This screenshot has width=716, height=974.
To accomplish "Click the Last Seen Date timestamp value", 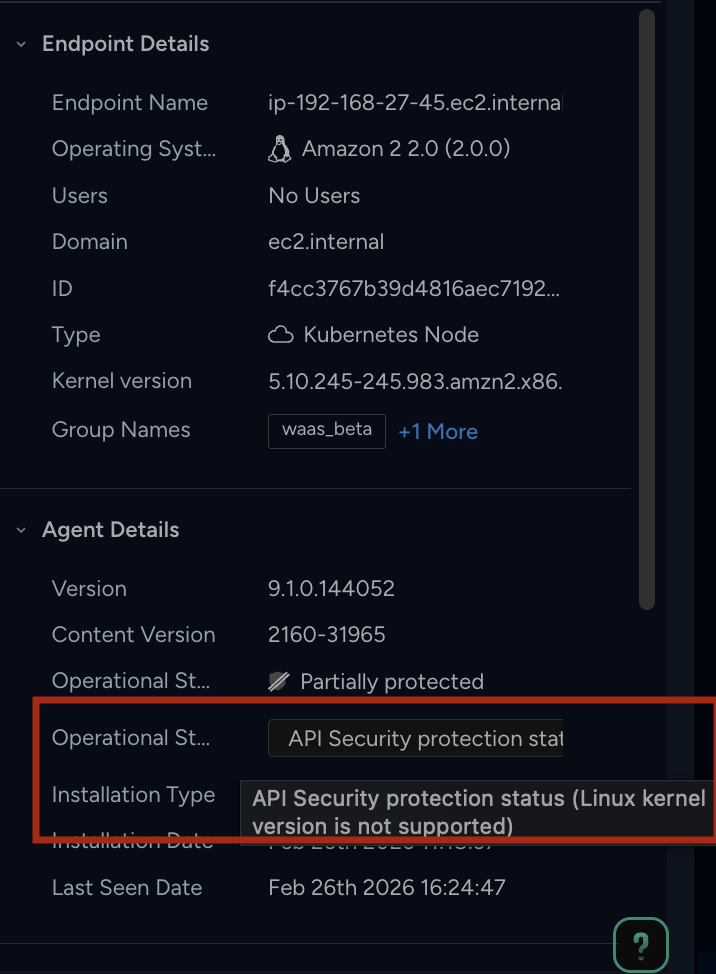I will click(x=387, y=887).
